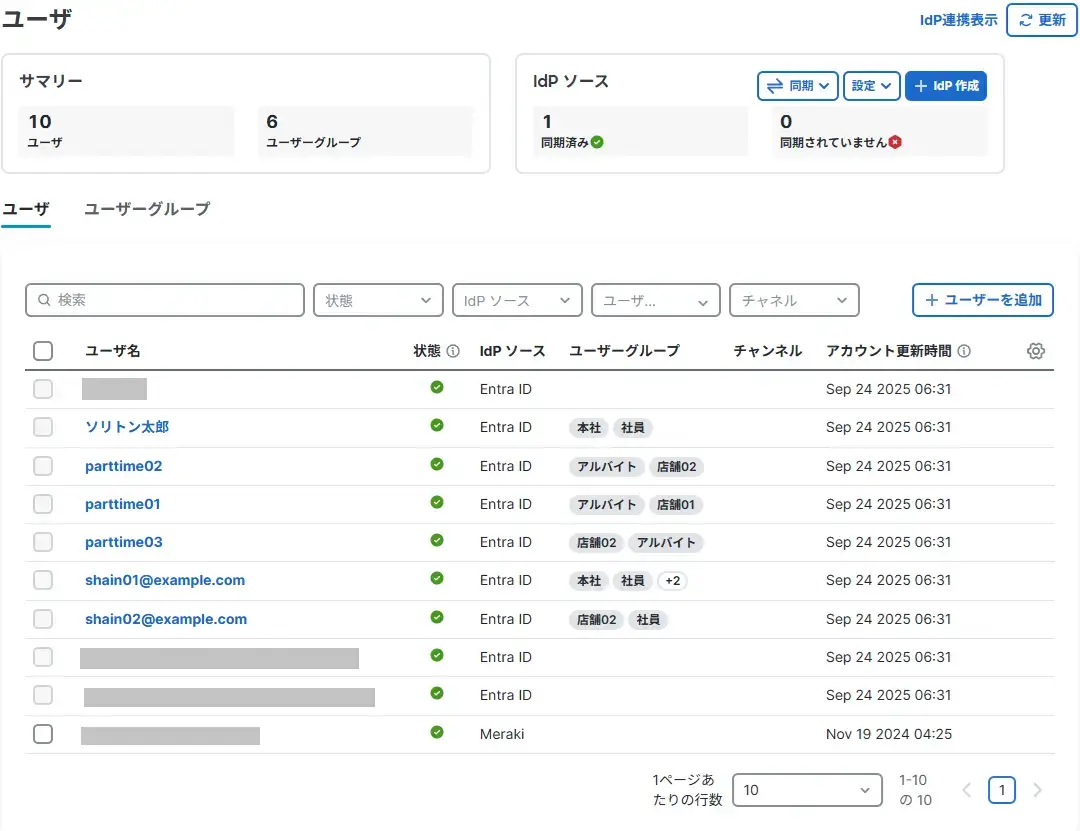Click the red not-synced icon under IdP ソース
The image size is (1080, 831).
pos(895,142)
